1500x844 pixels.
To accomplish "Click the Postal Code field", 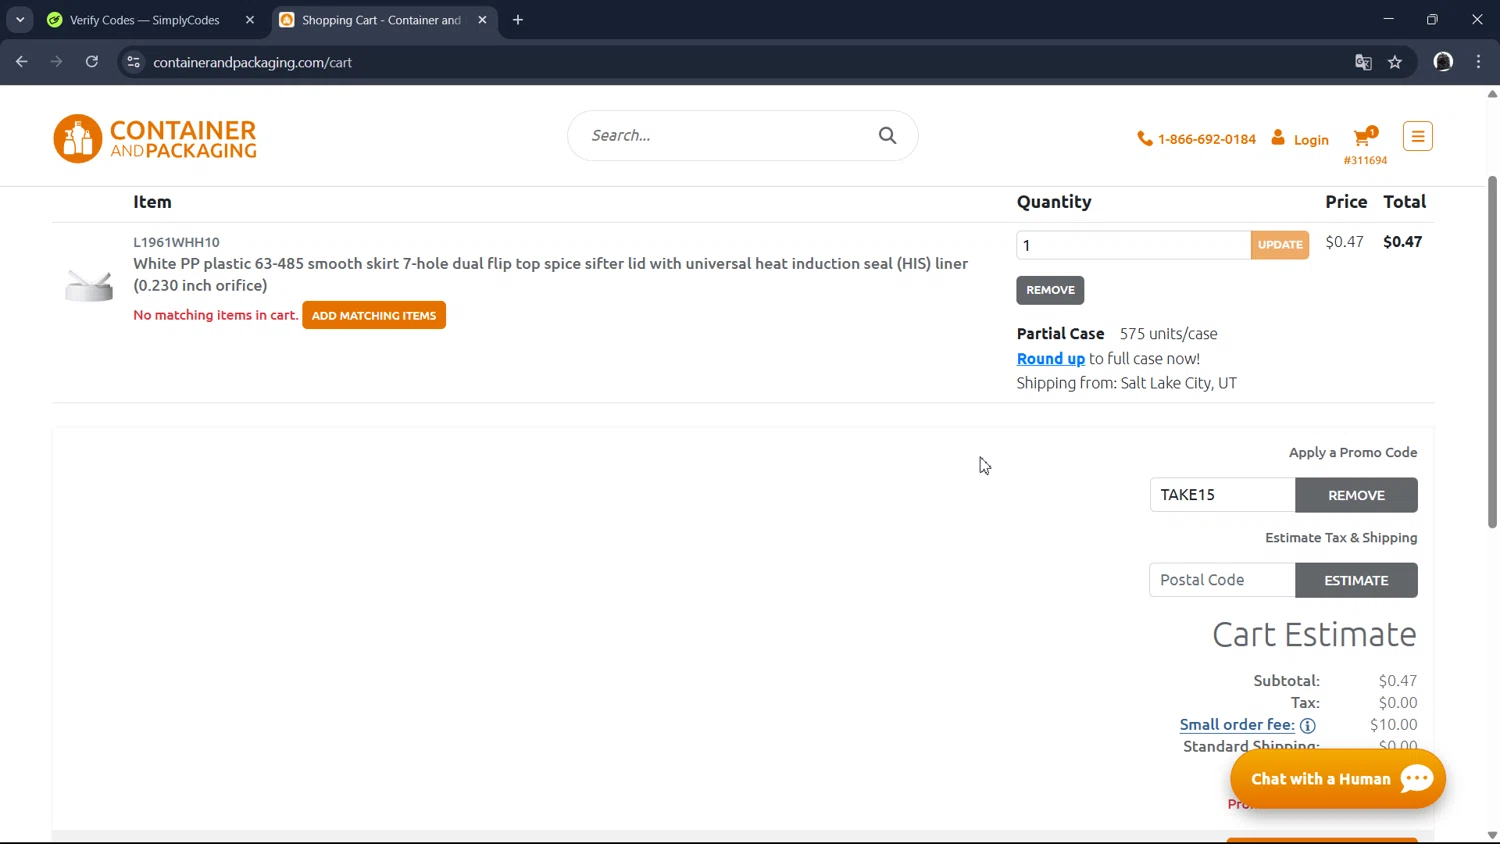I will click(x=1222, y=580).
